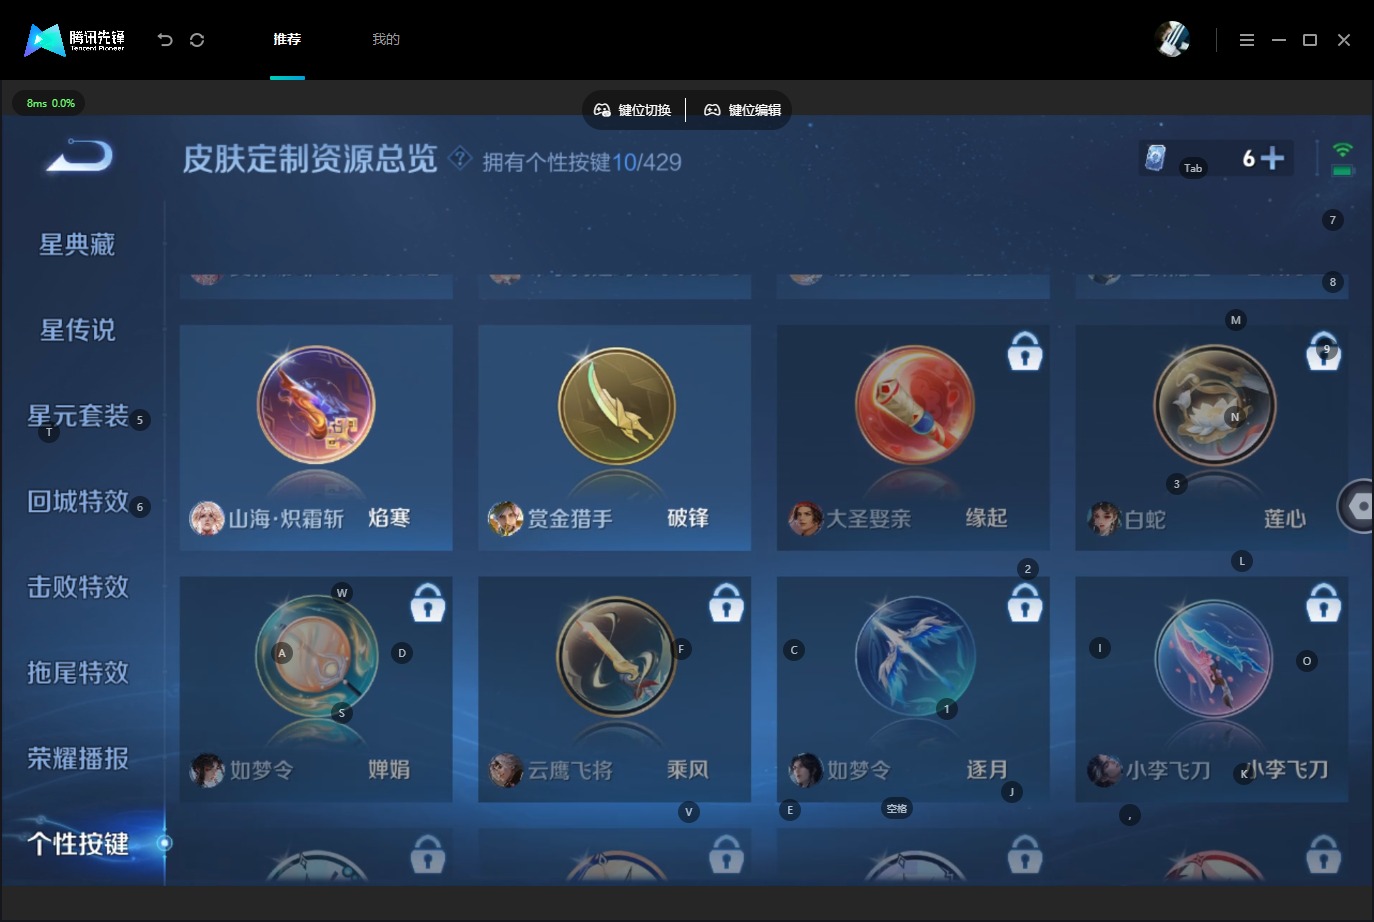Open the 星典藏 sidebar category
The width and height of the screenshot is (1374, 922).
click(x=77, y=244)
